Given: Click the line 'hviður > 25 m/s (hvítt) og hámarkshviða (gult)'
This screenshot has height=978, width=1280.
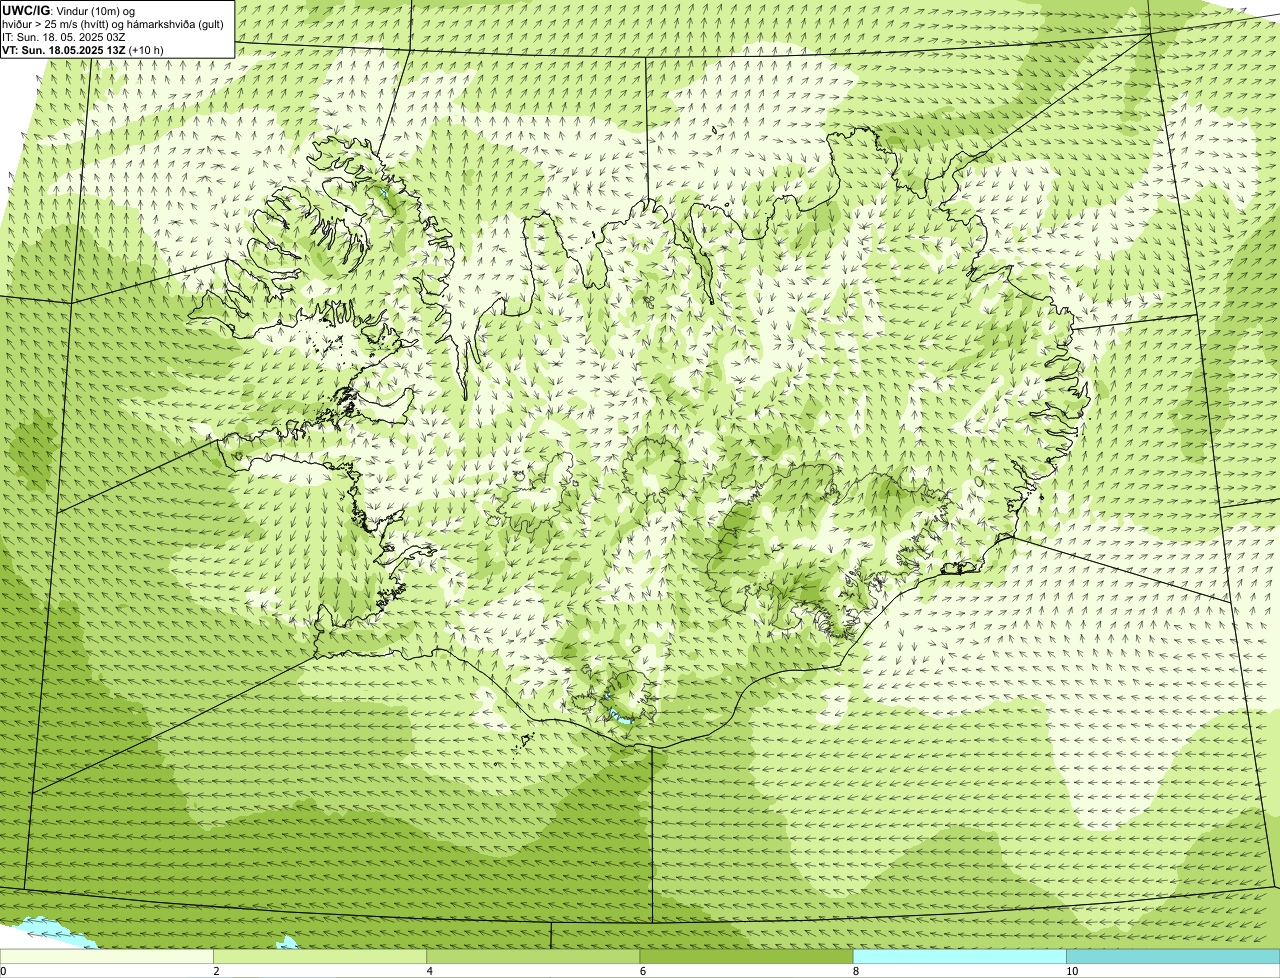Looking at the screenshot, I should click(113, 24).
